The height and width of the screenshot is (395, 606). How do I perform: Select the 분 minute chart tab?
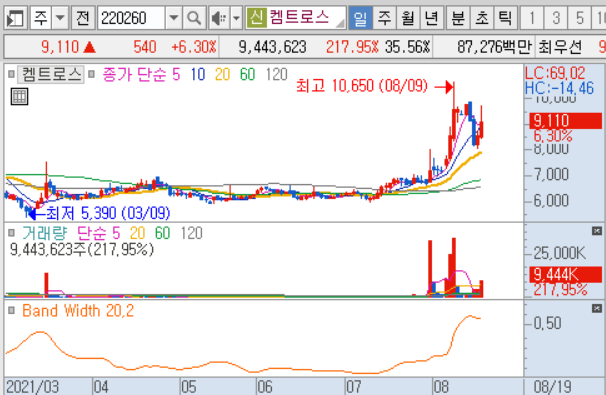point(458,18)
